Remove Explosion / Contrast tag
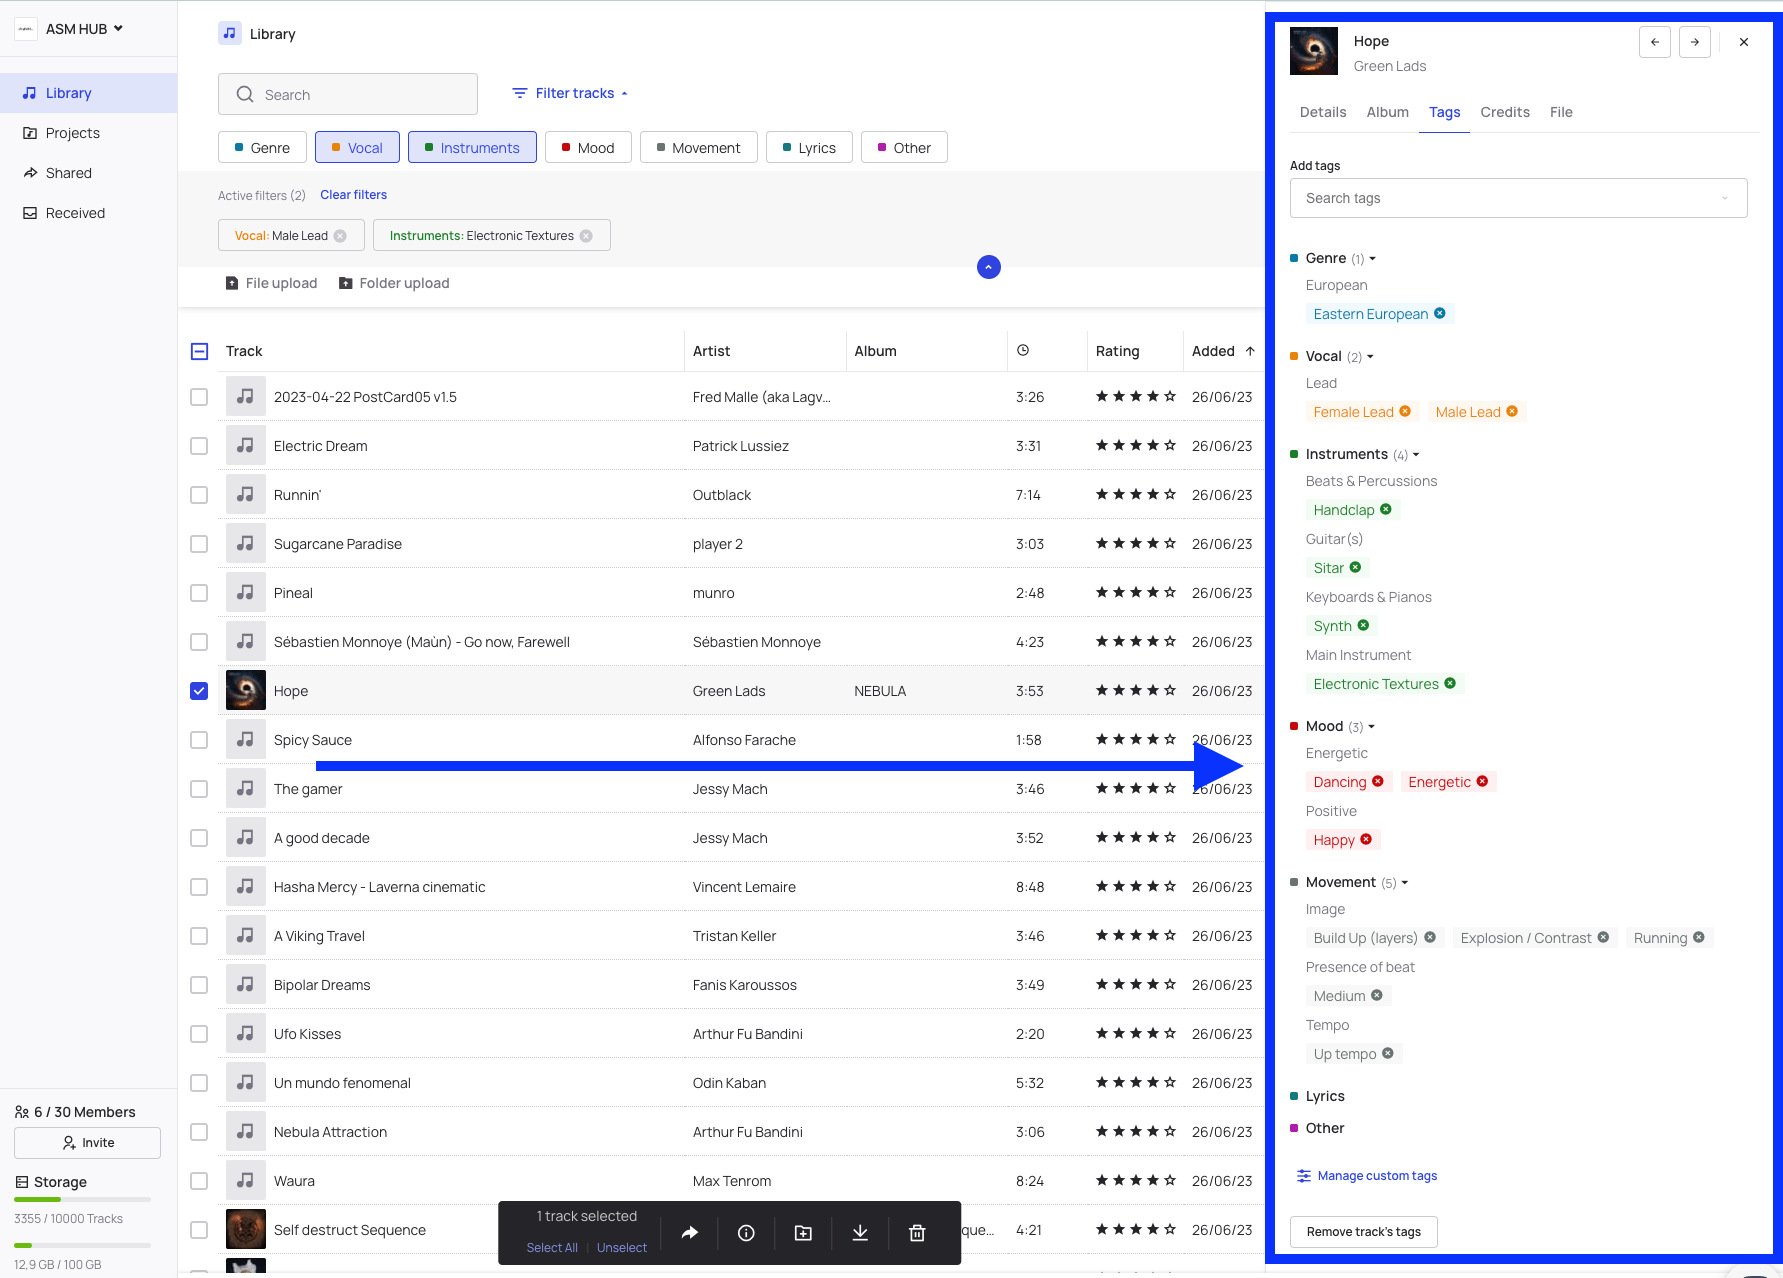 [1603, 937]
